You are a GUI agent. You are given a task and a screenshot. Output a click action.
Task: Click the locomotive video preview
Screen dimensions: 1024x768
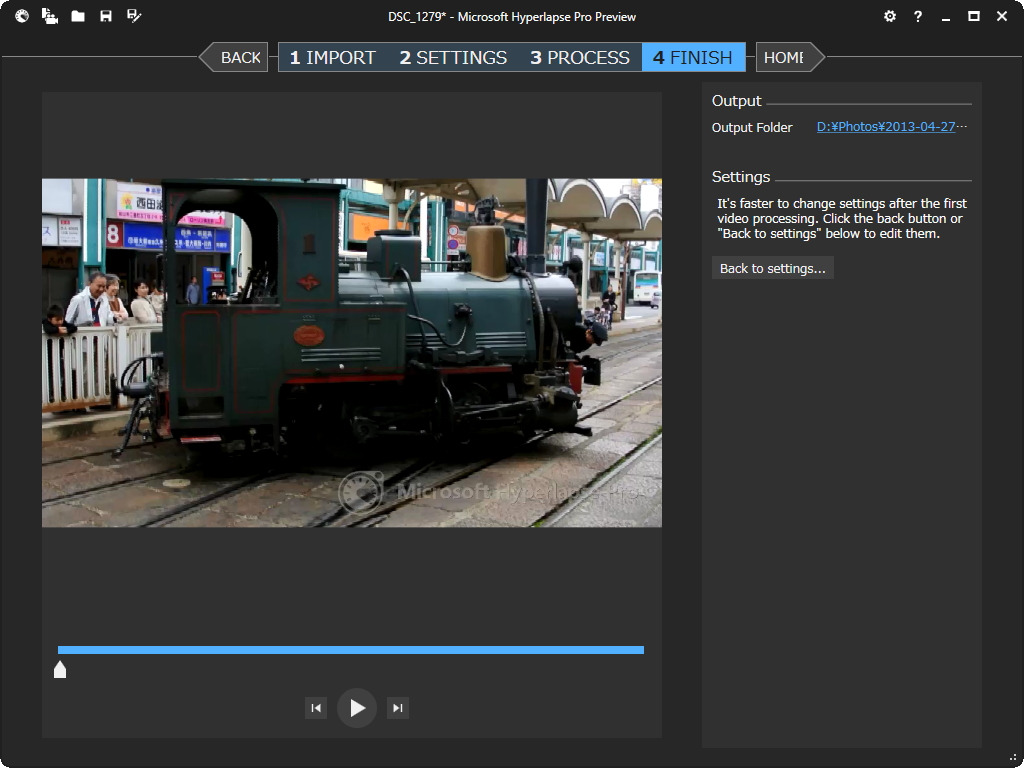point(352,352)
